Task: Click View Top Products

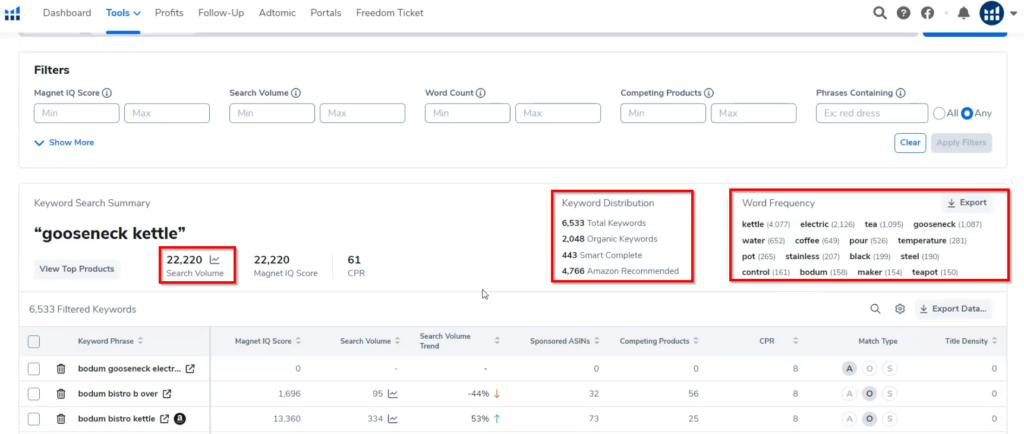Action: tap(77, 269)
